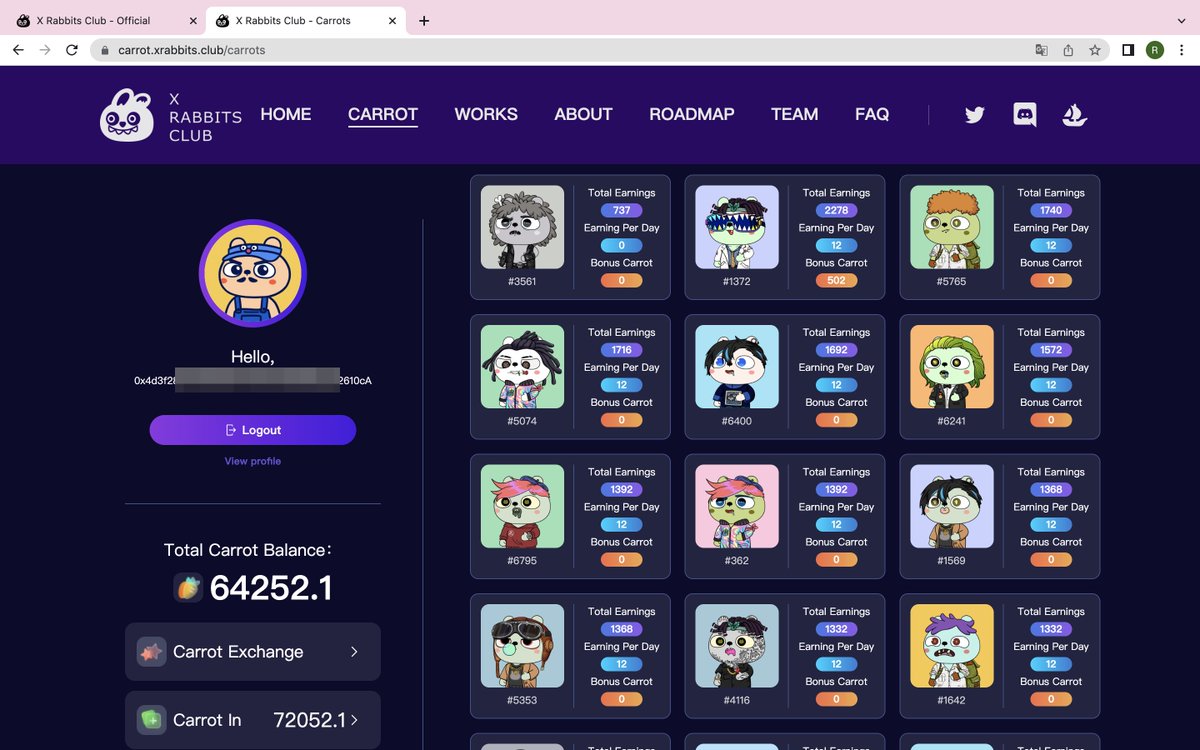Click the wallet address text

click(253, 381)
